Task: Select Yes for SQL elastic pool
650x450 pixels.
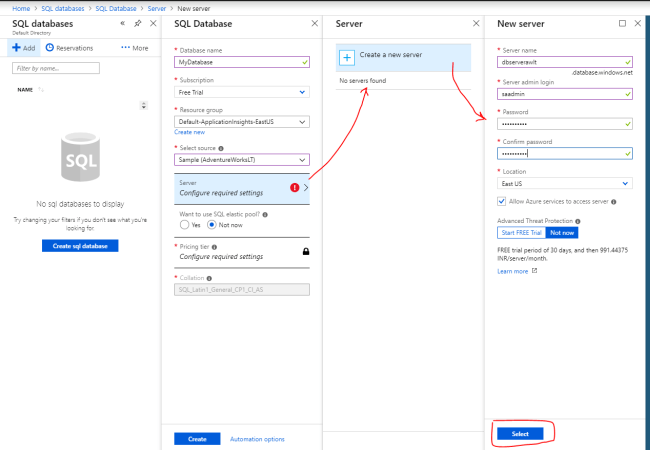Action: [x=184, y=225]
